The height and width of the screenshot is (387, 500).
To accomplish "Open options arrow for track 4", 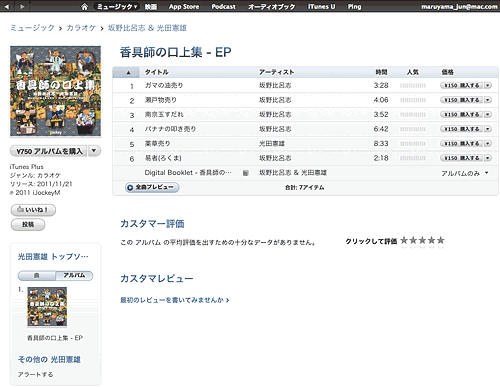I will click(x=488, y=129).
